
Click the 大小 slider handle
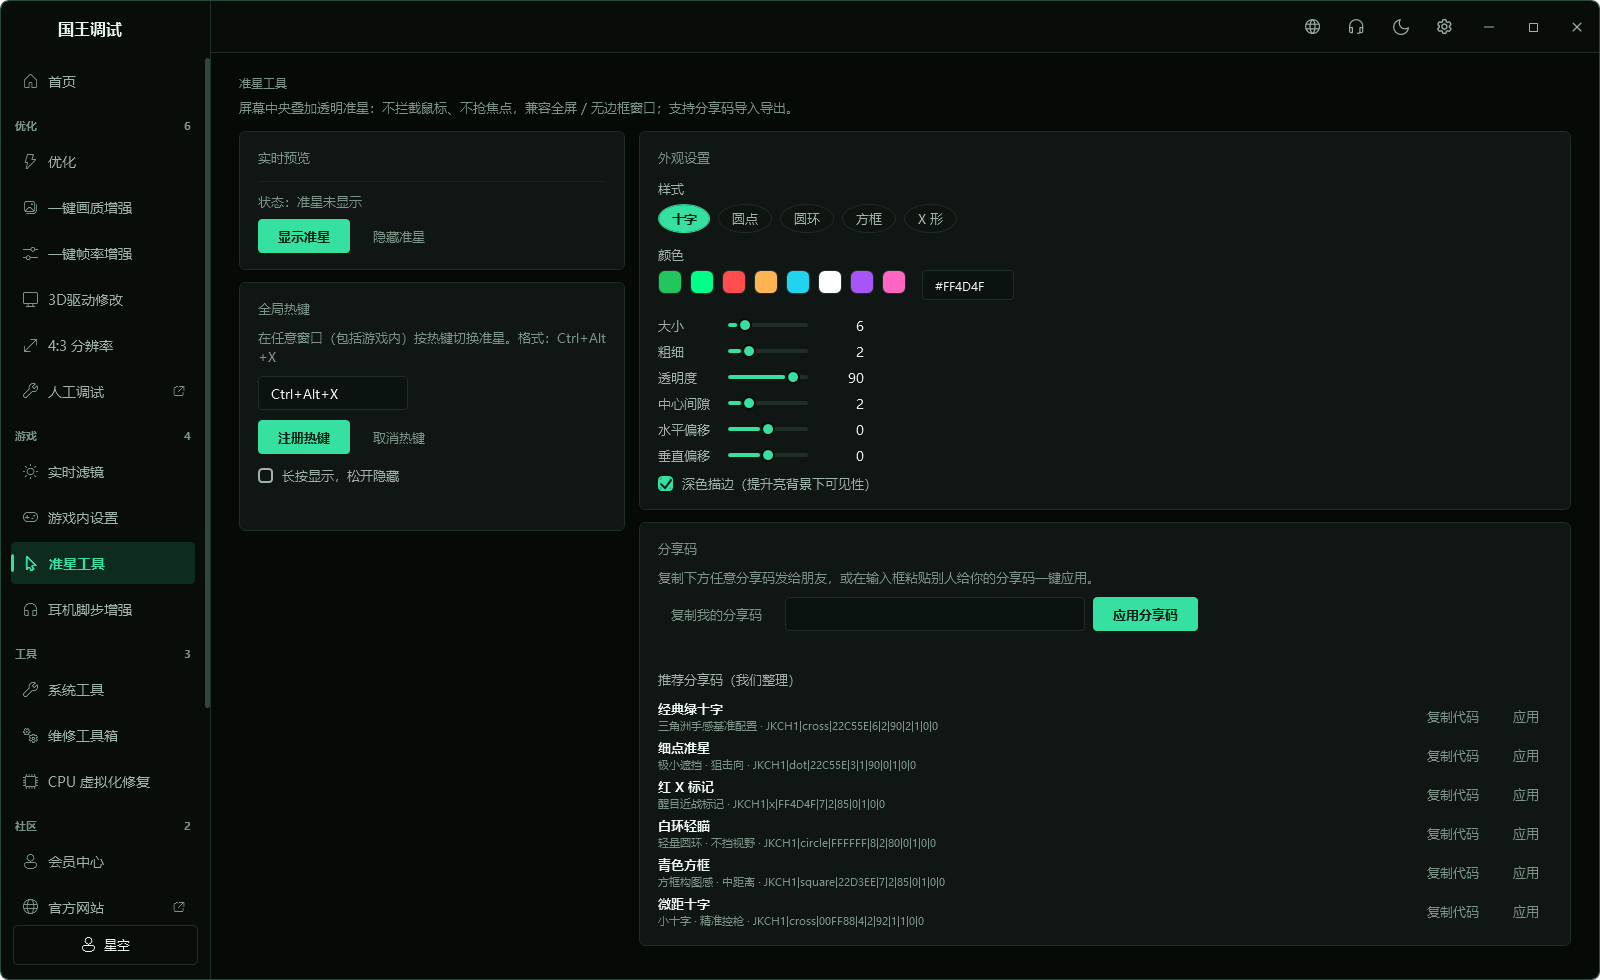(745, 325)
